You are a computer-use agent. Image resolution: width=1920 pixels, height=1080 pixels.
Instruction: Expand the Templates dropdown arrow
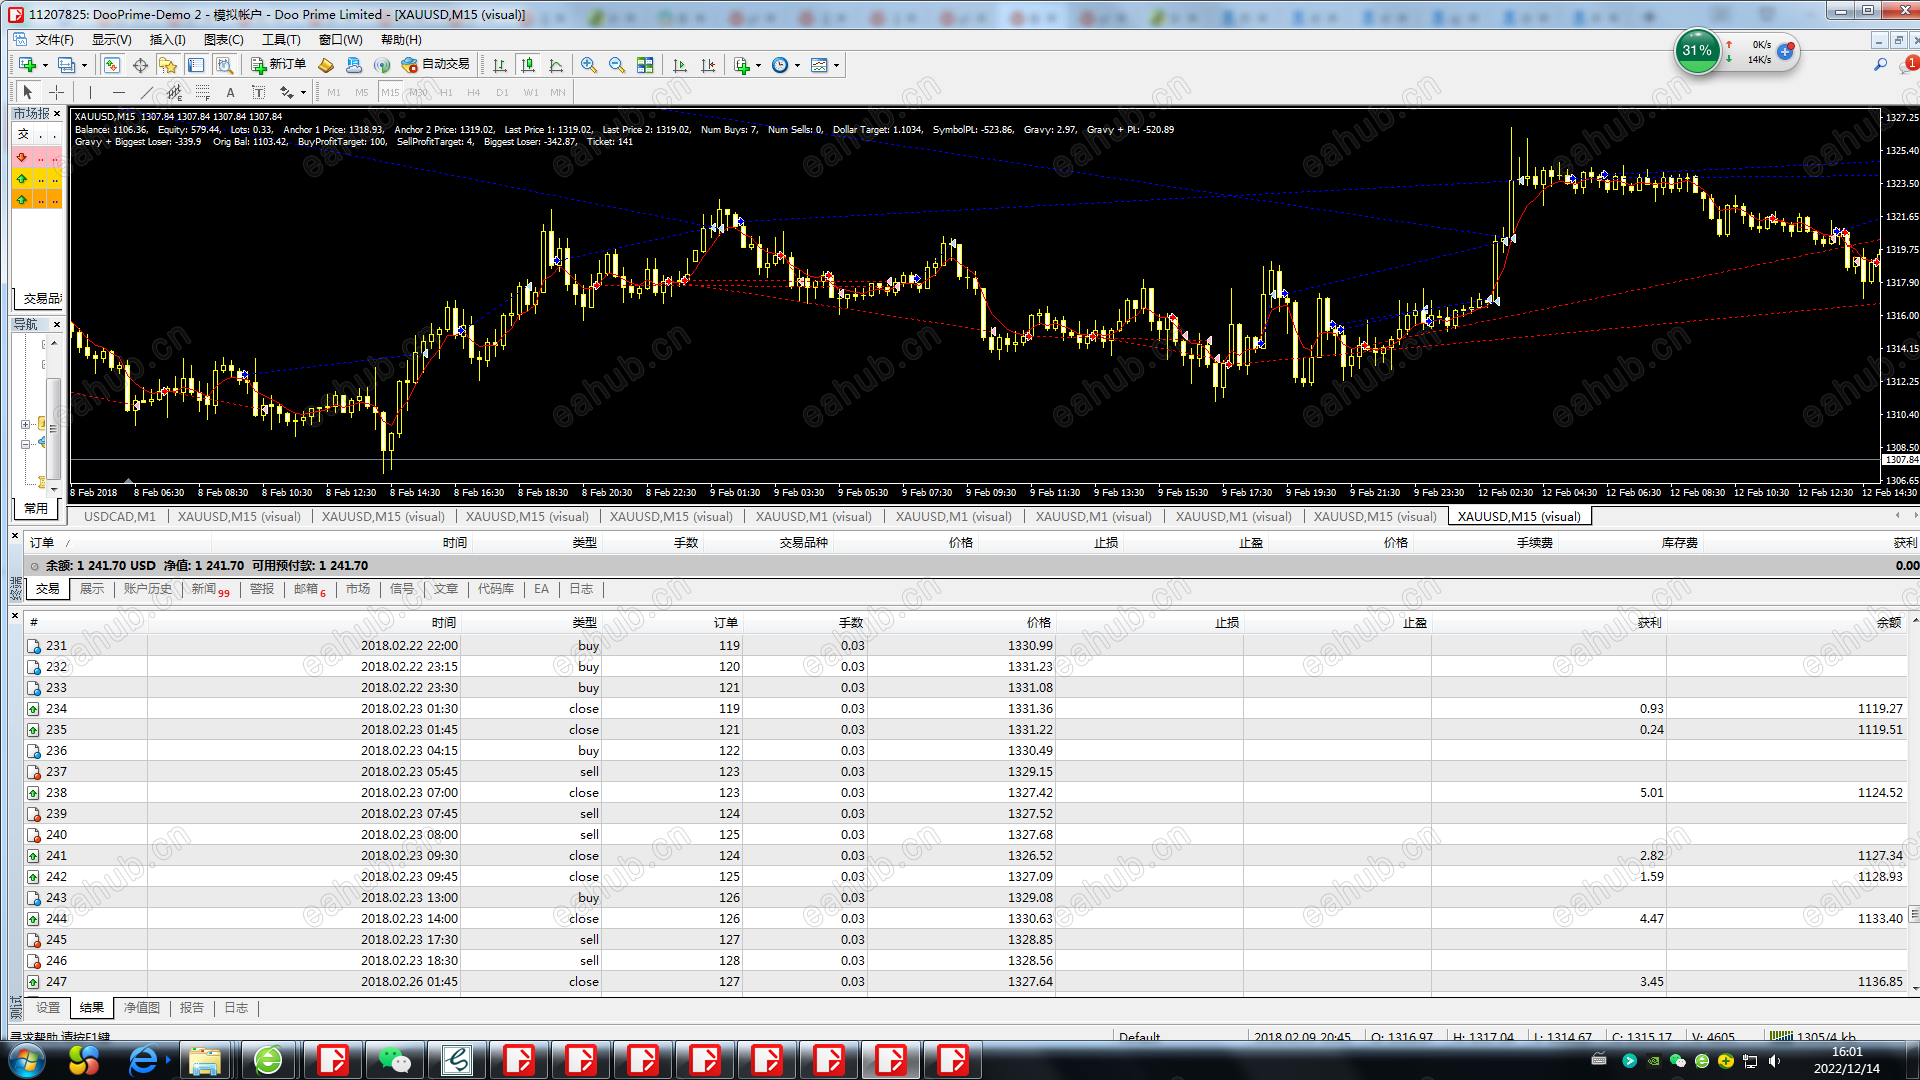coord(836,65)
